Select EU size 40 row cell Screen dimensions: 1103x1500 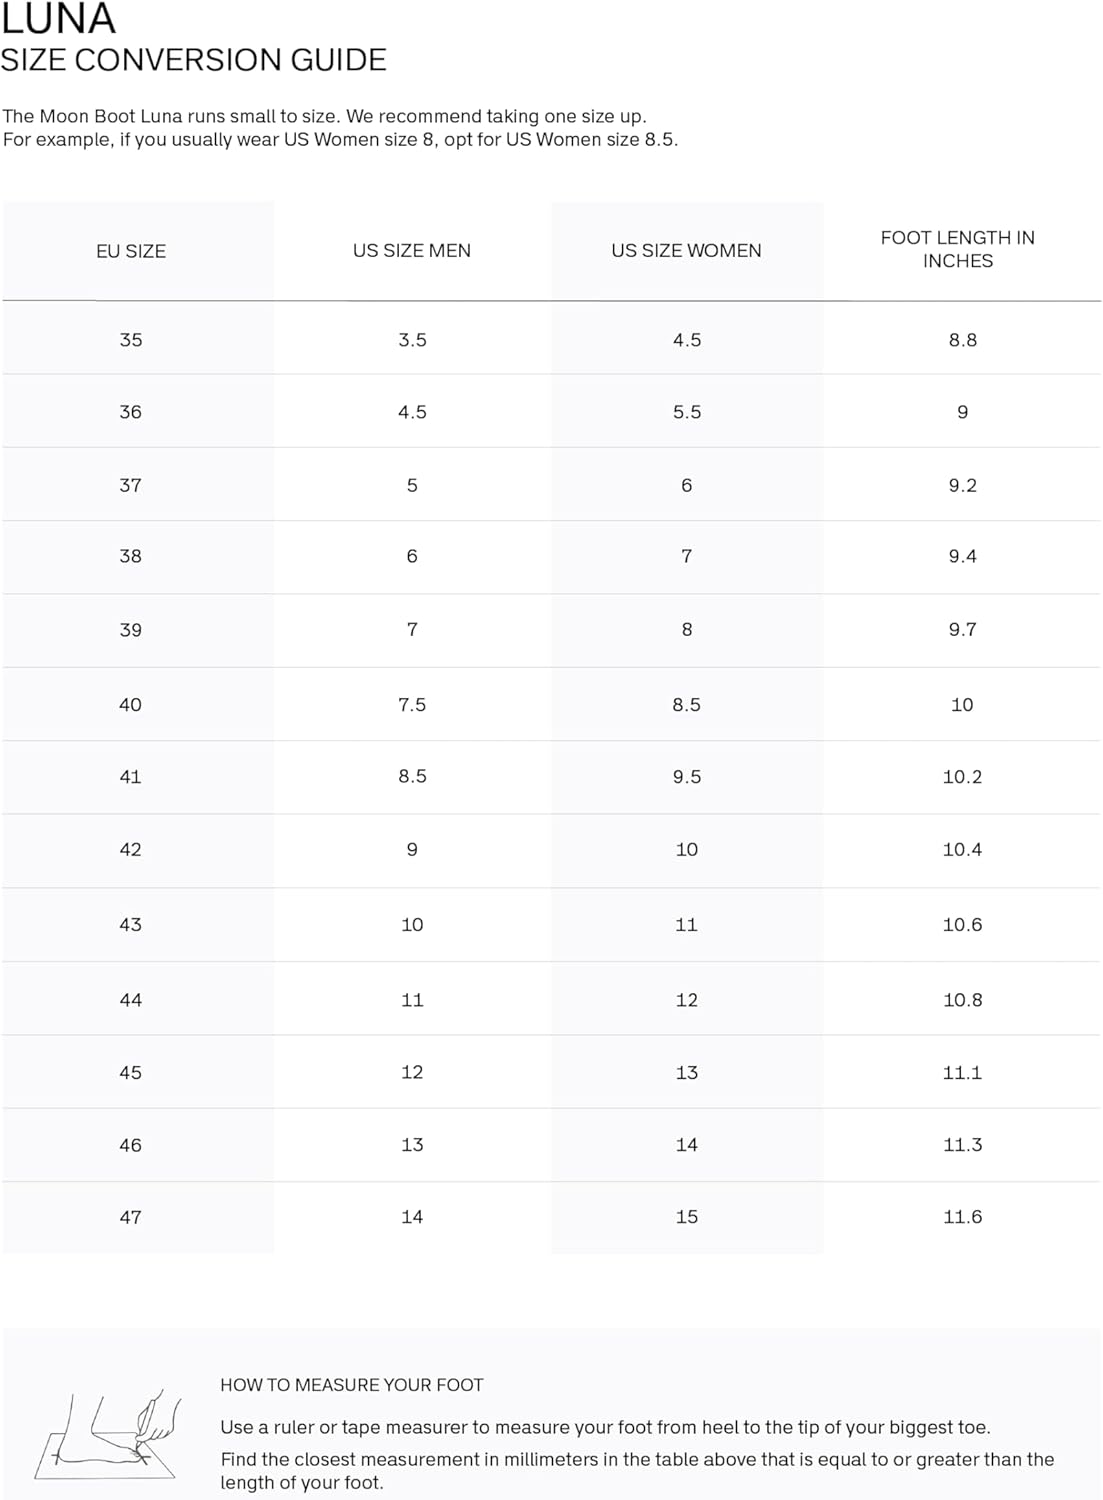[131, 704]
